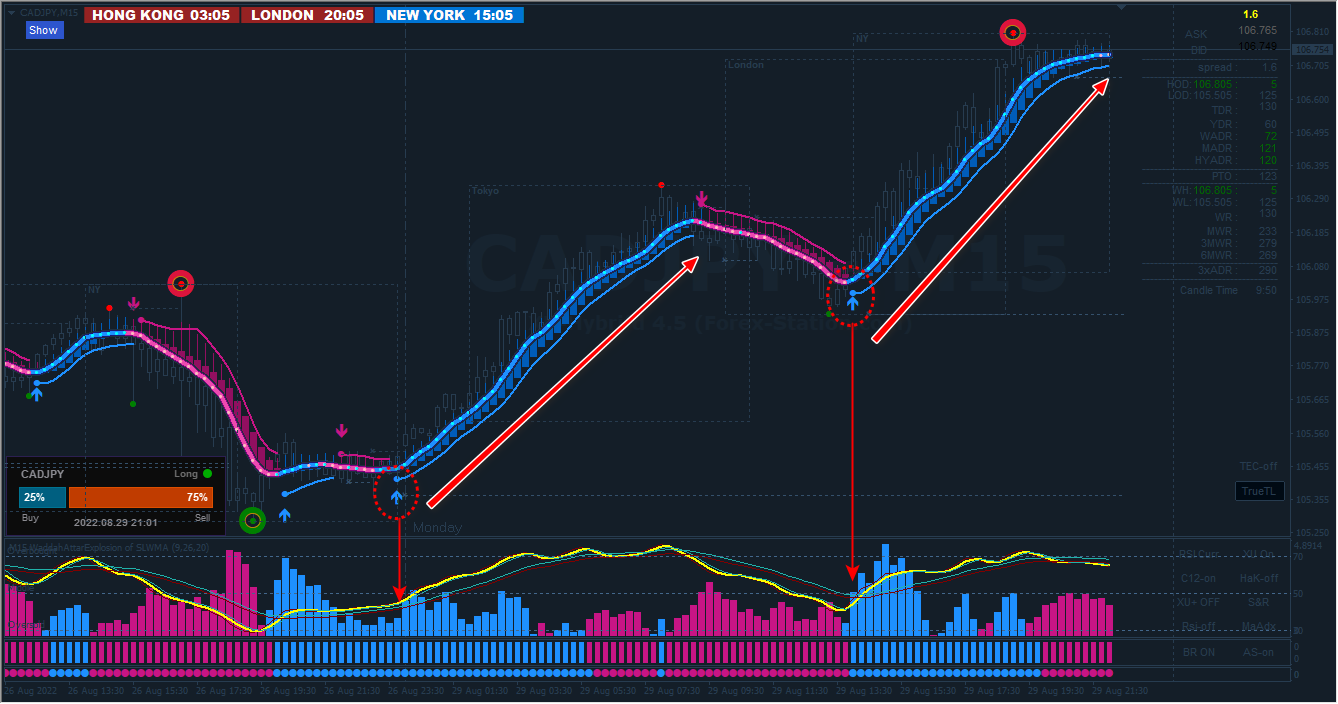Click the 25% Buy sentiment bar
Viewport: 1338px width, 704px height.
42,497
